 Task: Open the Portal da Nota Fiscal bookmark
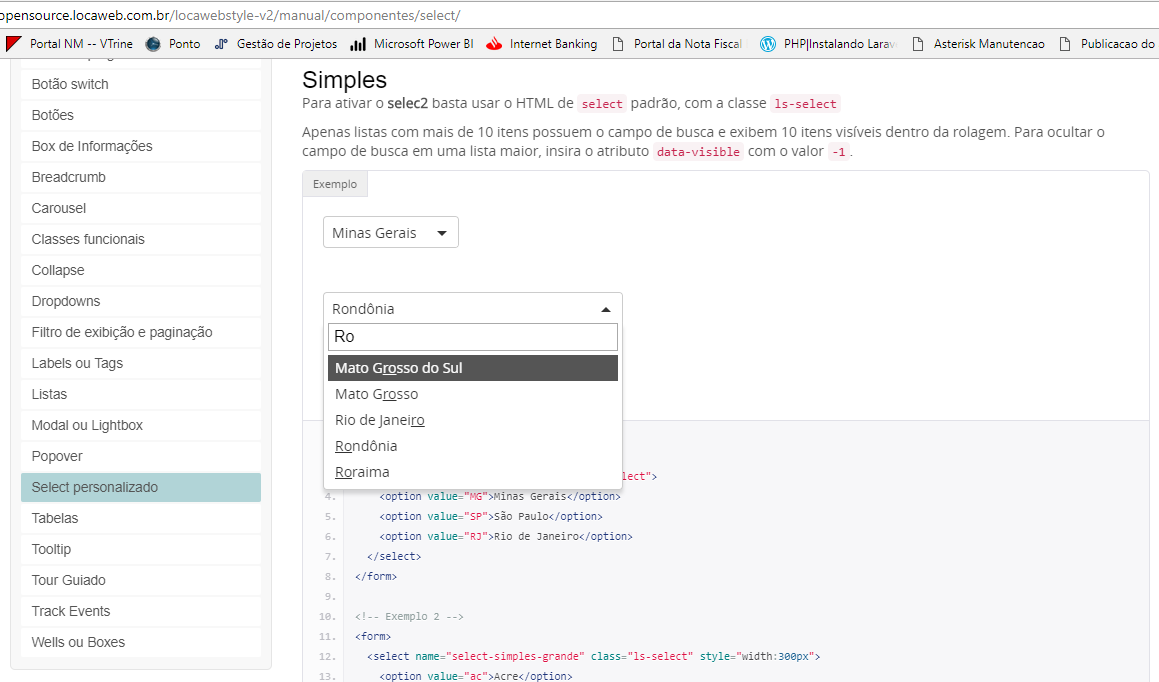pyautogui.click(x=677, y=44)
